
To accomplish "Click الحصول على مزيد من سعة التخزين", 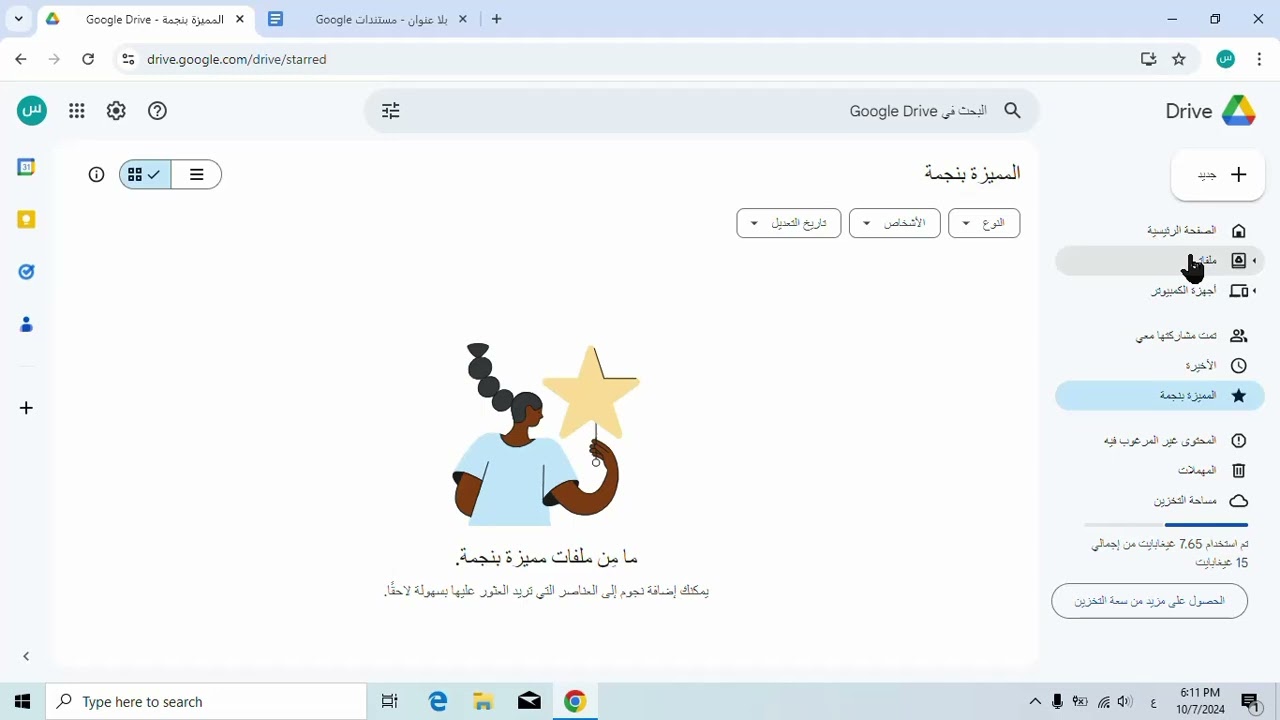I will [1149, 601].
